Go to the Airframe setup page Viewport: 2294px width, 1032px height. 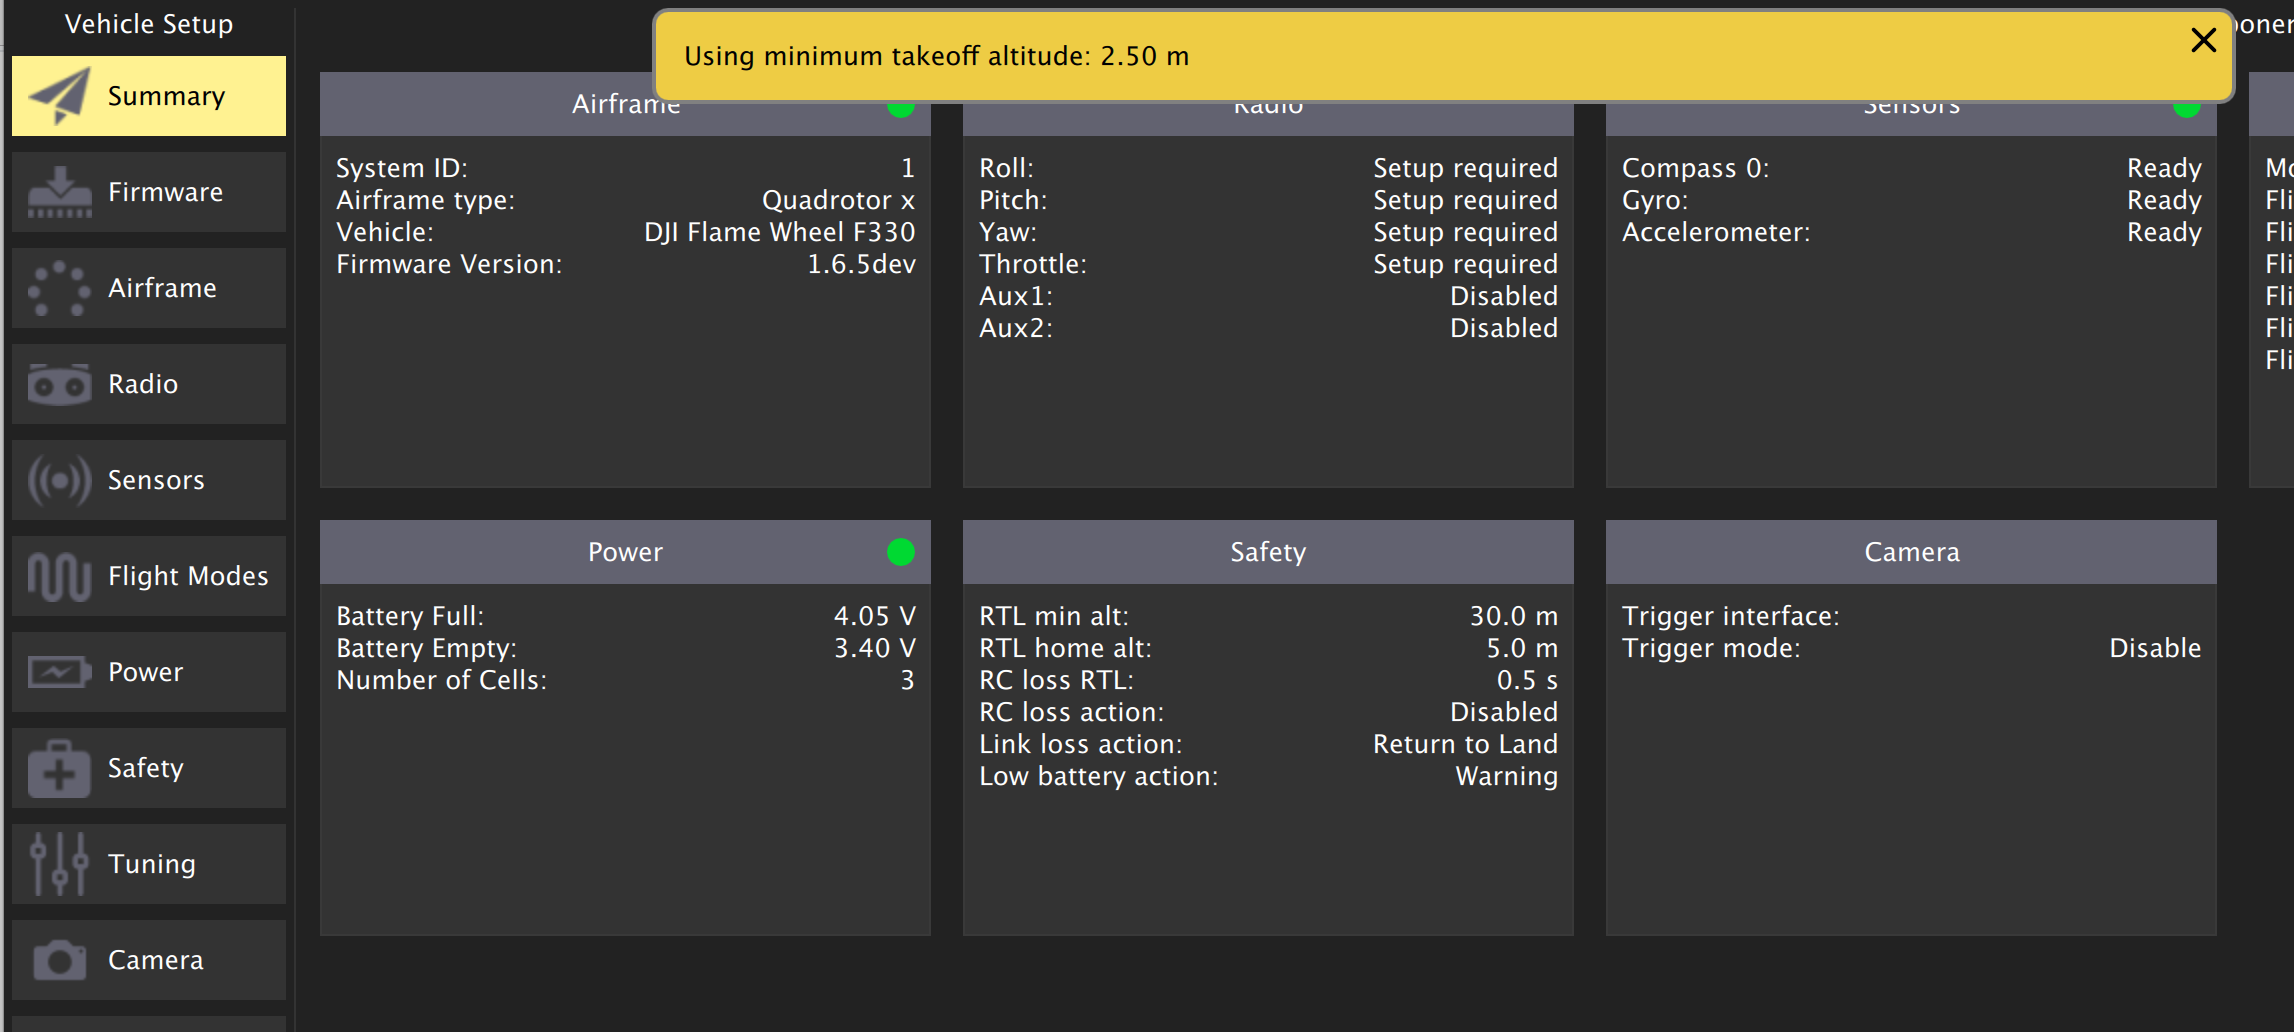click(x=149, y=288)
